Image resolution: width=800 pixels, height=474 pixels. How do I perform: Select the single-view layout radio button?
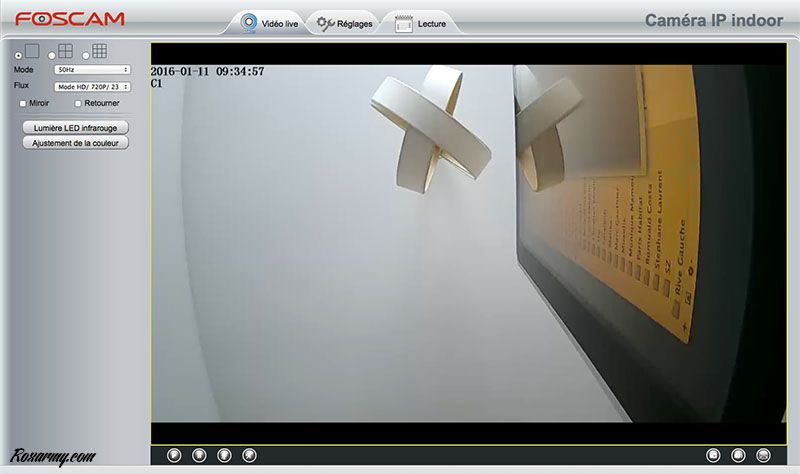[18, 54]
